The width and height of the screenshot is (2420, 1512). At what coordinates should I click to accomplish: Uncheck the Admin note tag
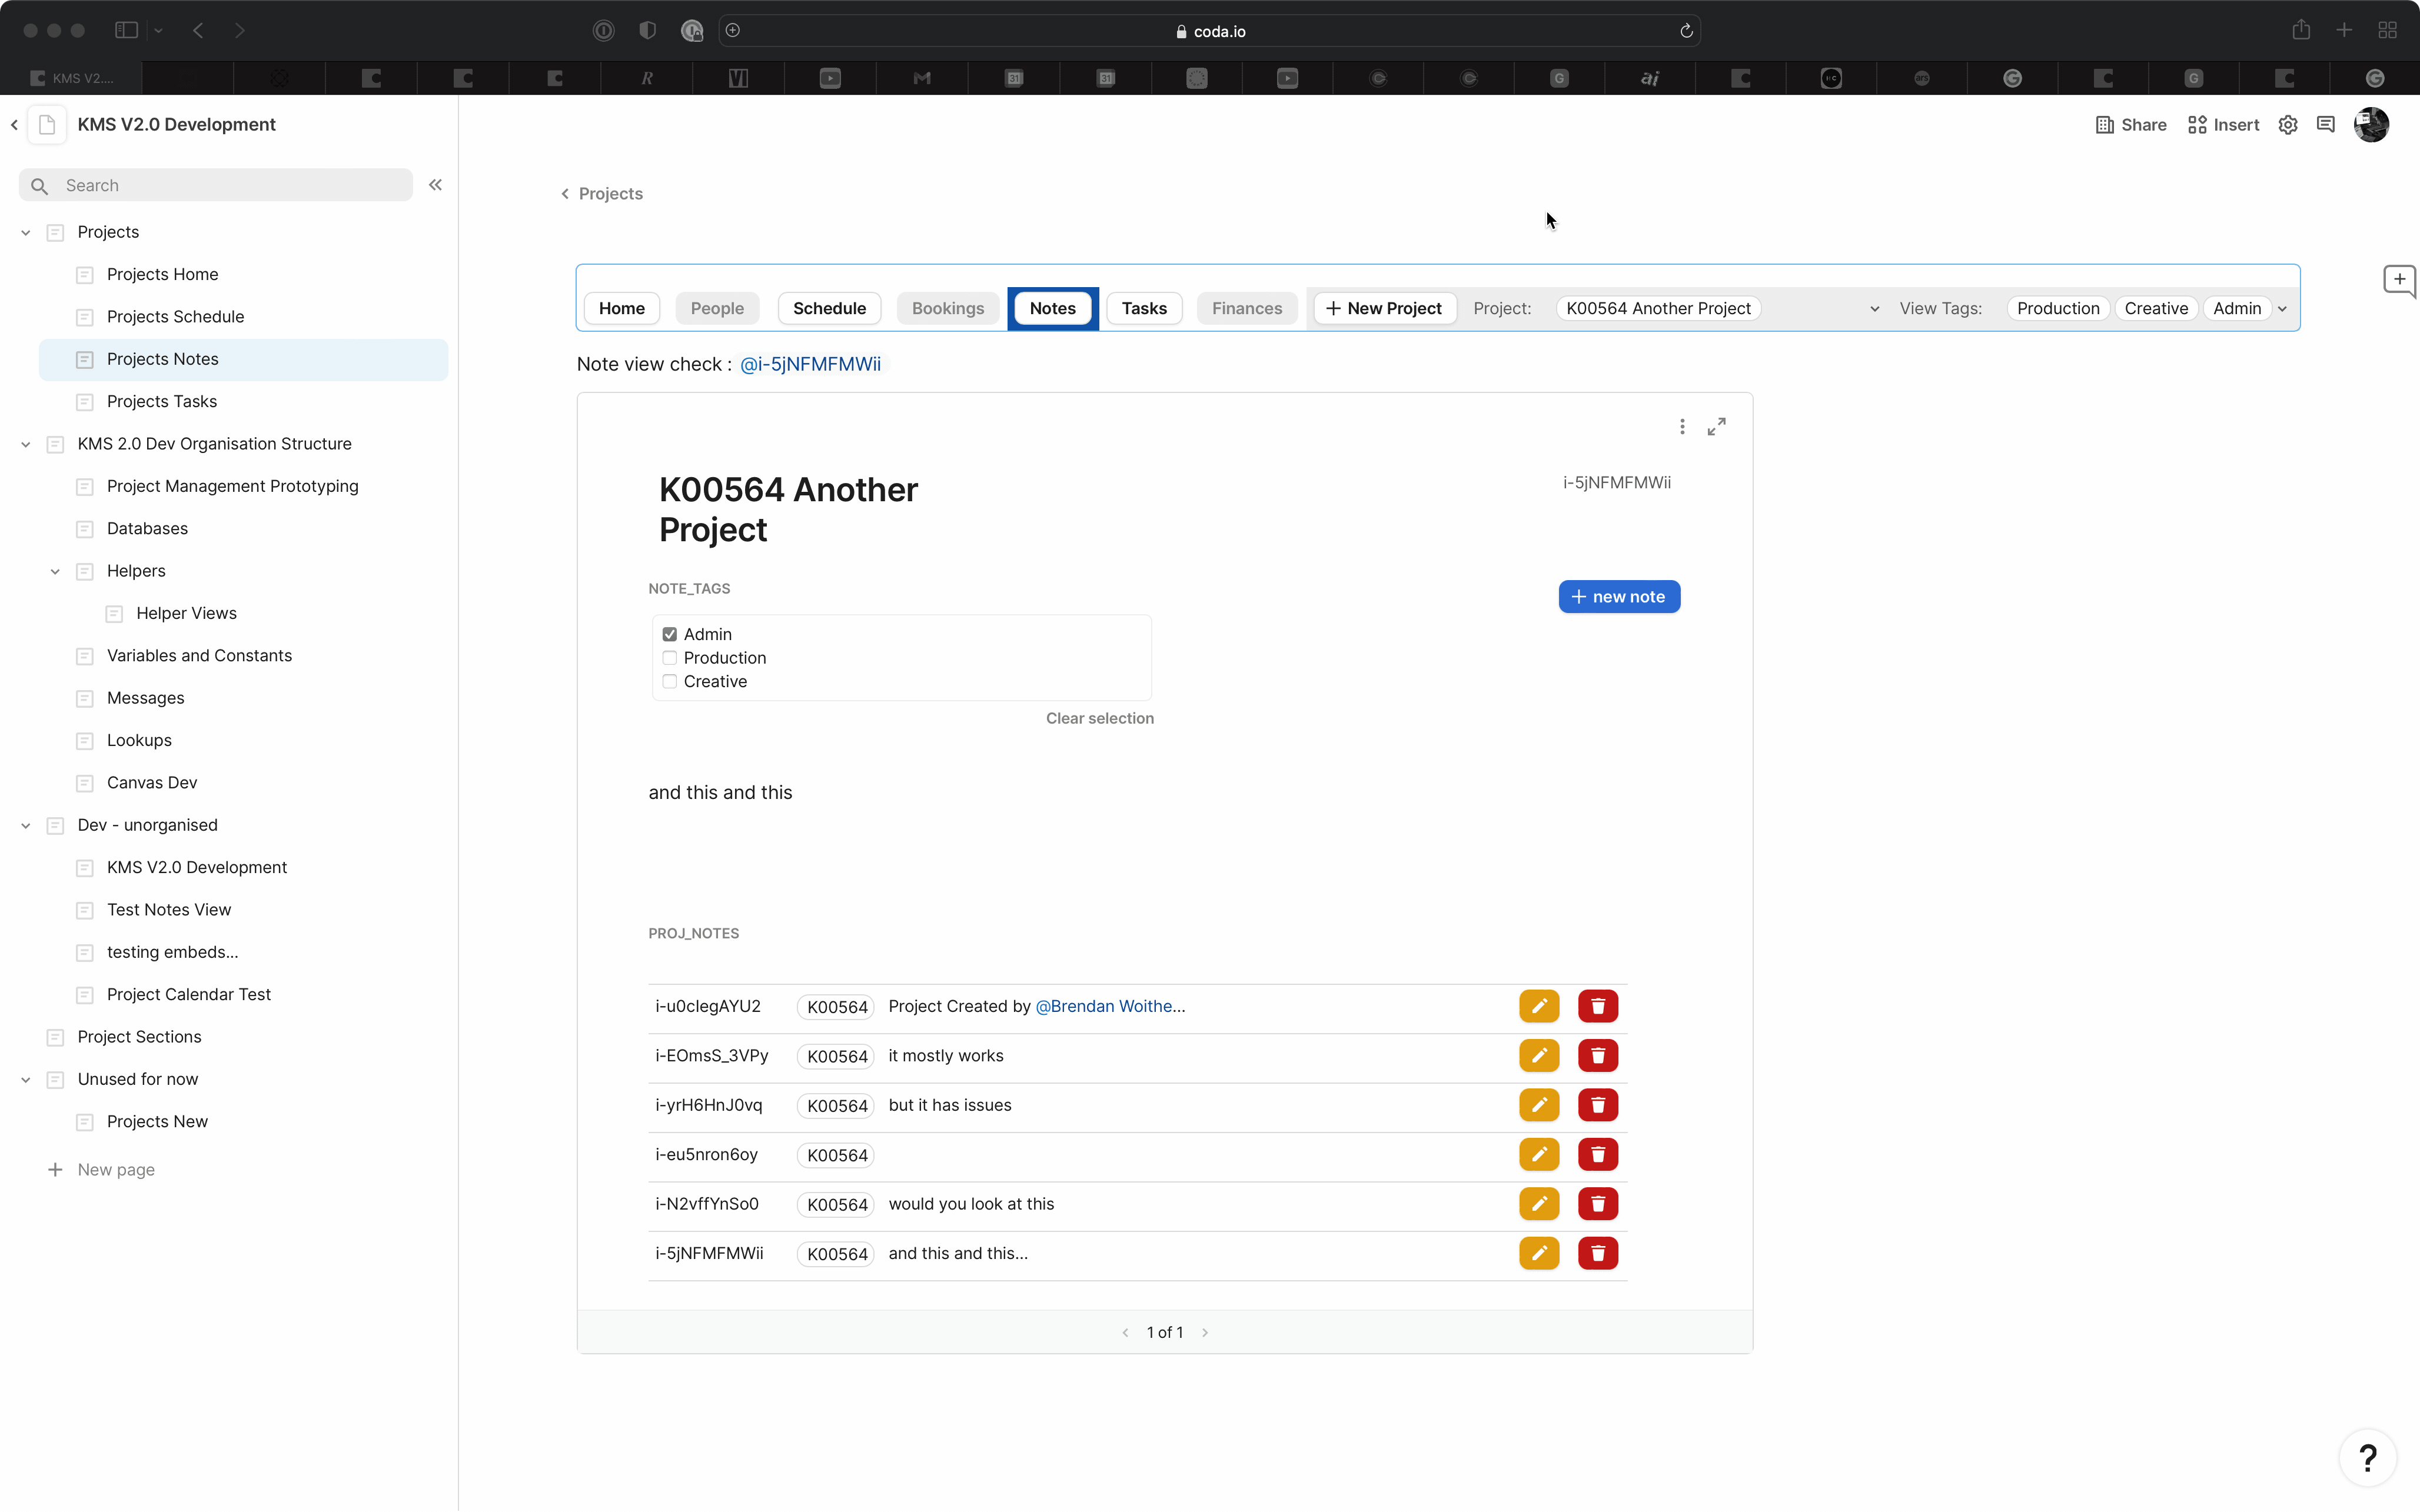[670, 634]
